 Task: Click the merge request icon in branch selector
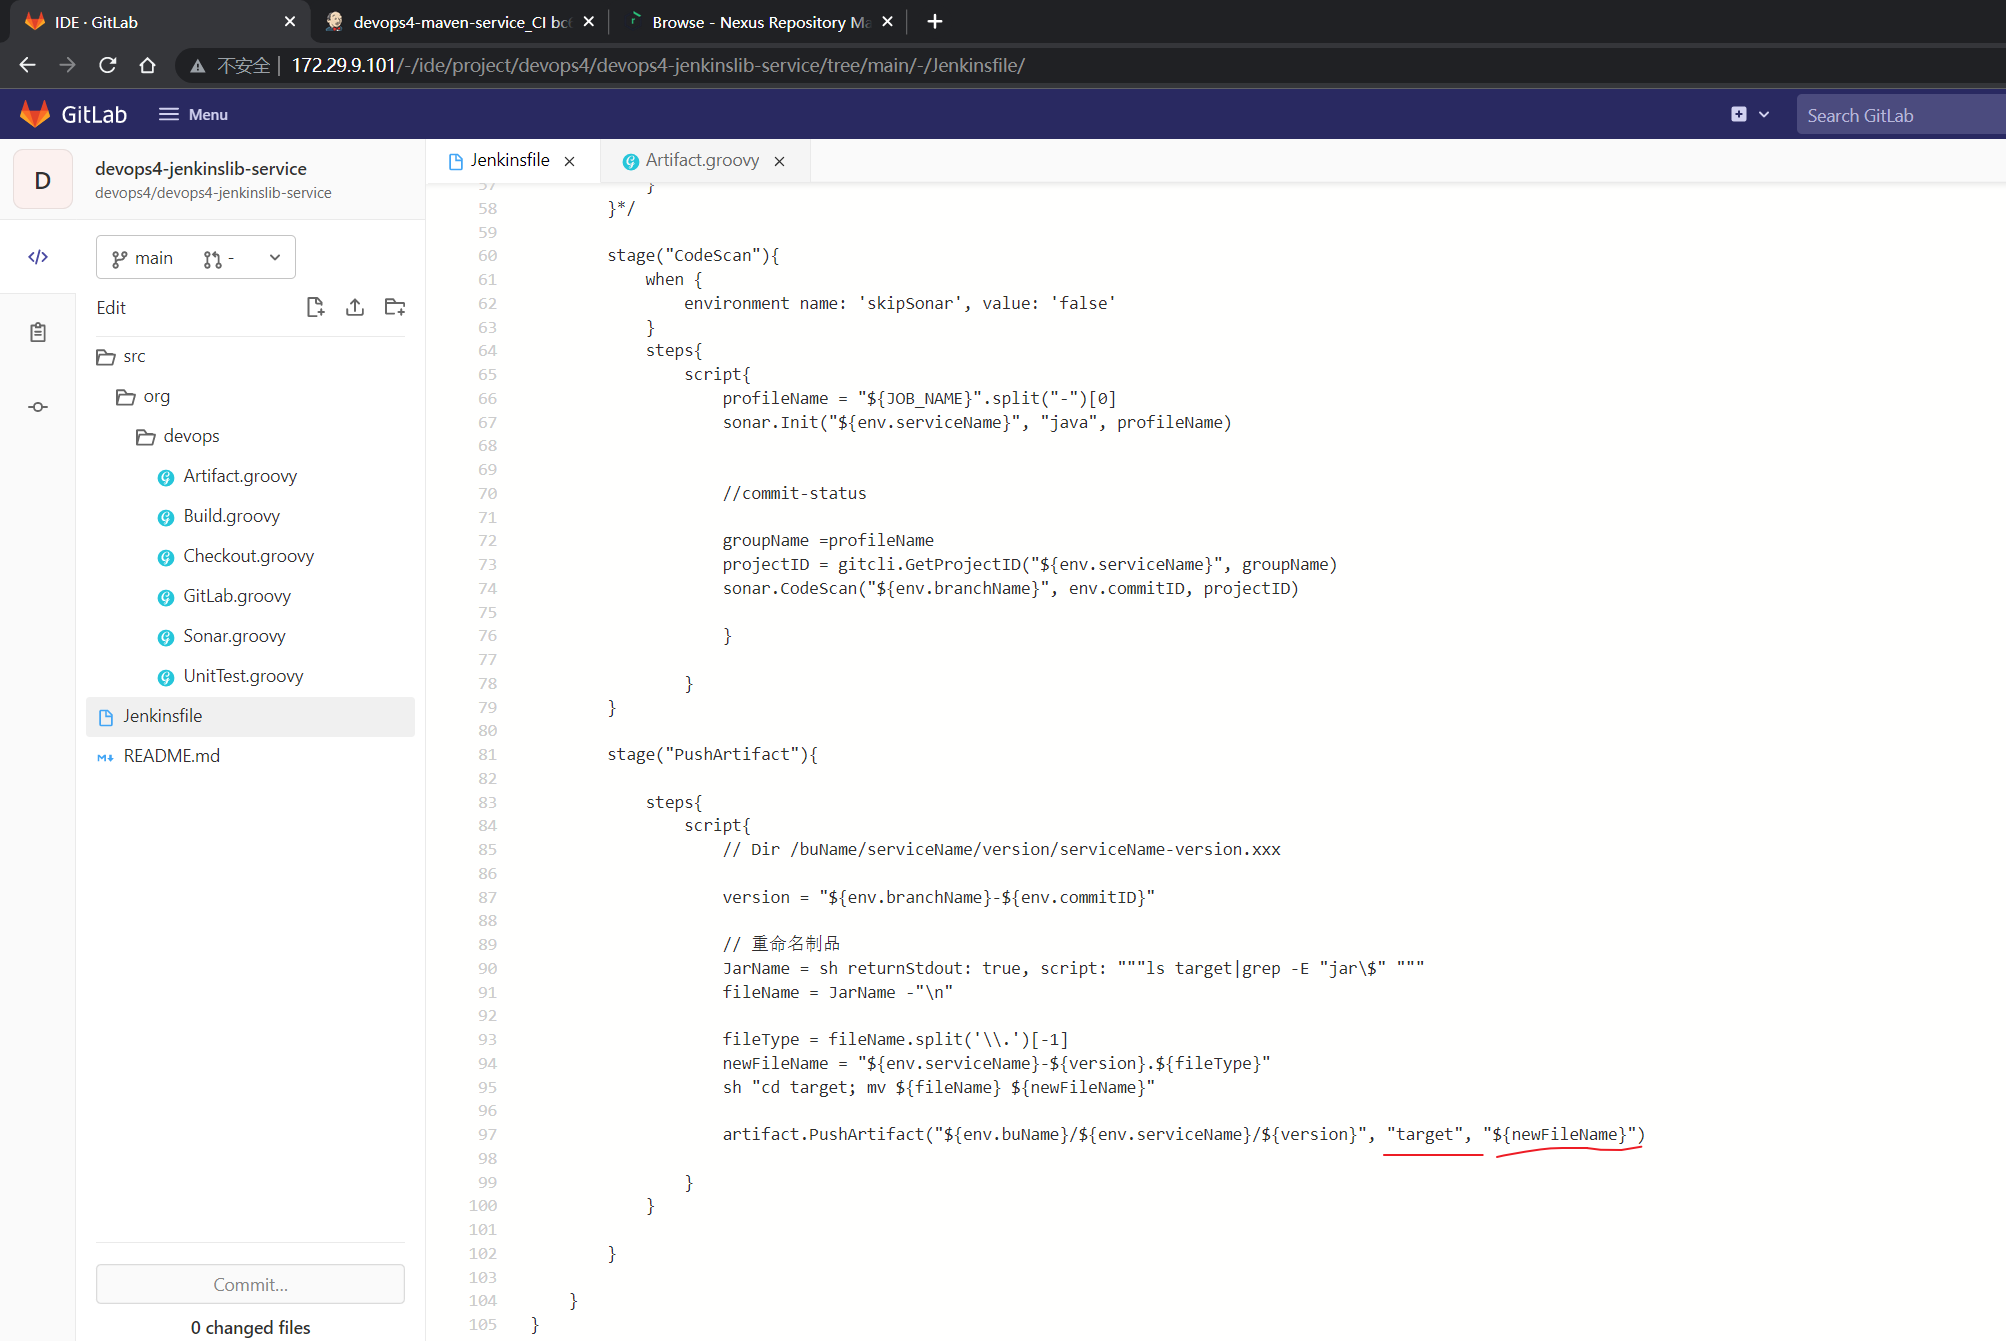(x=212, y=259)
